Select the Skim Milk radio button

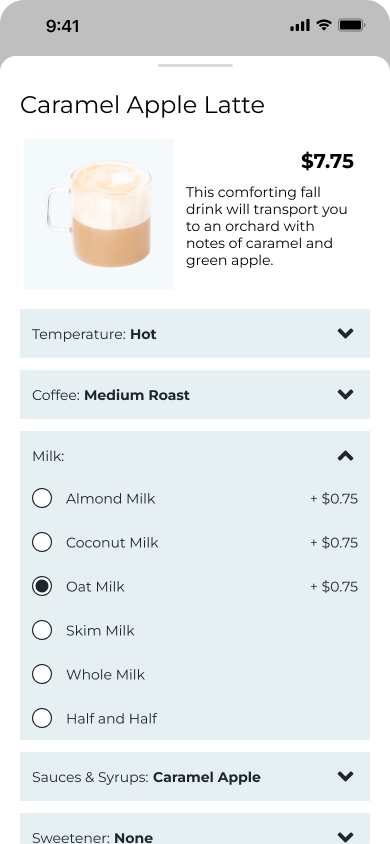click(x=42, y=630)
